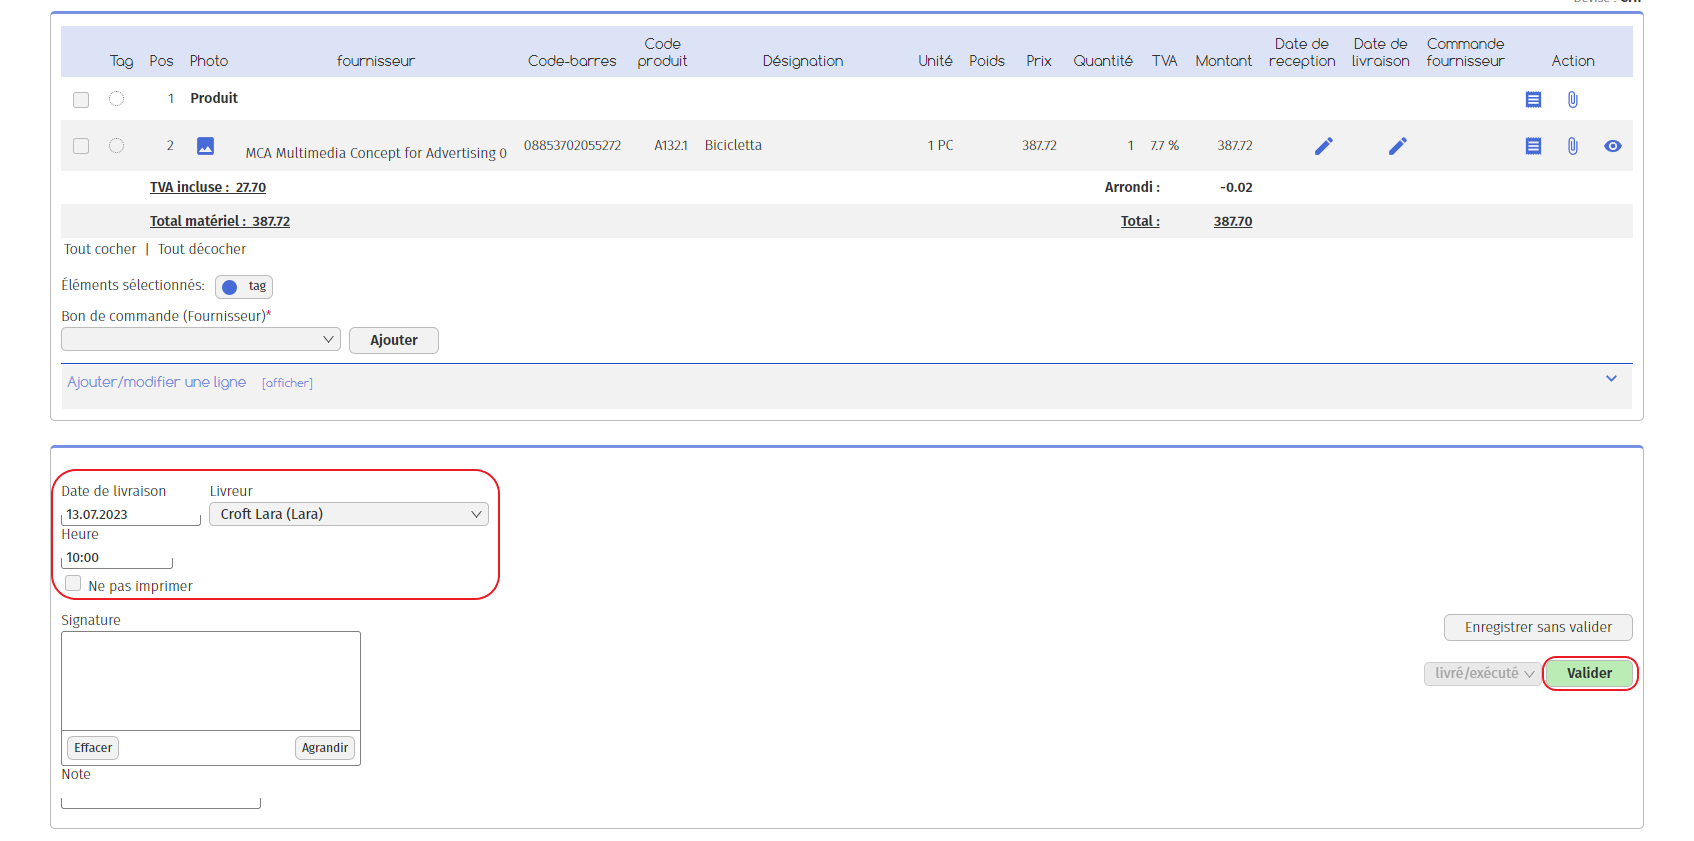Check the Produit row checkbox
The width and height of the screenshot is (1694, 841).
[81, 99]
